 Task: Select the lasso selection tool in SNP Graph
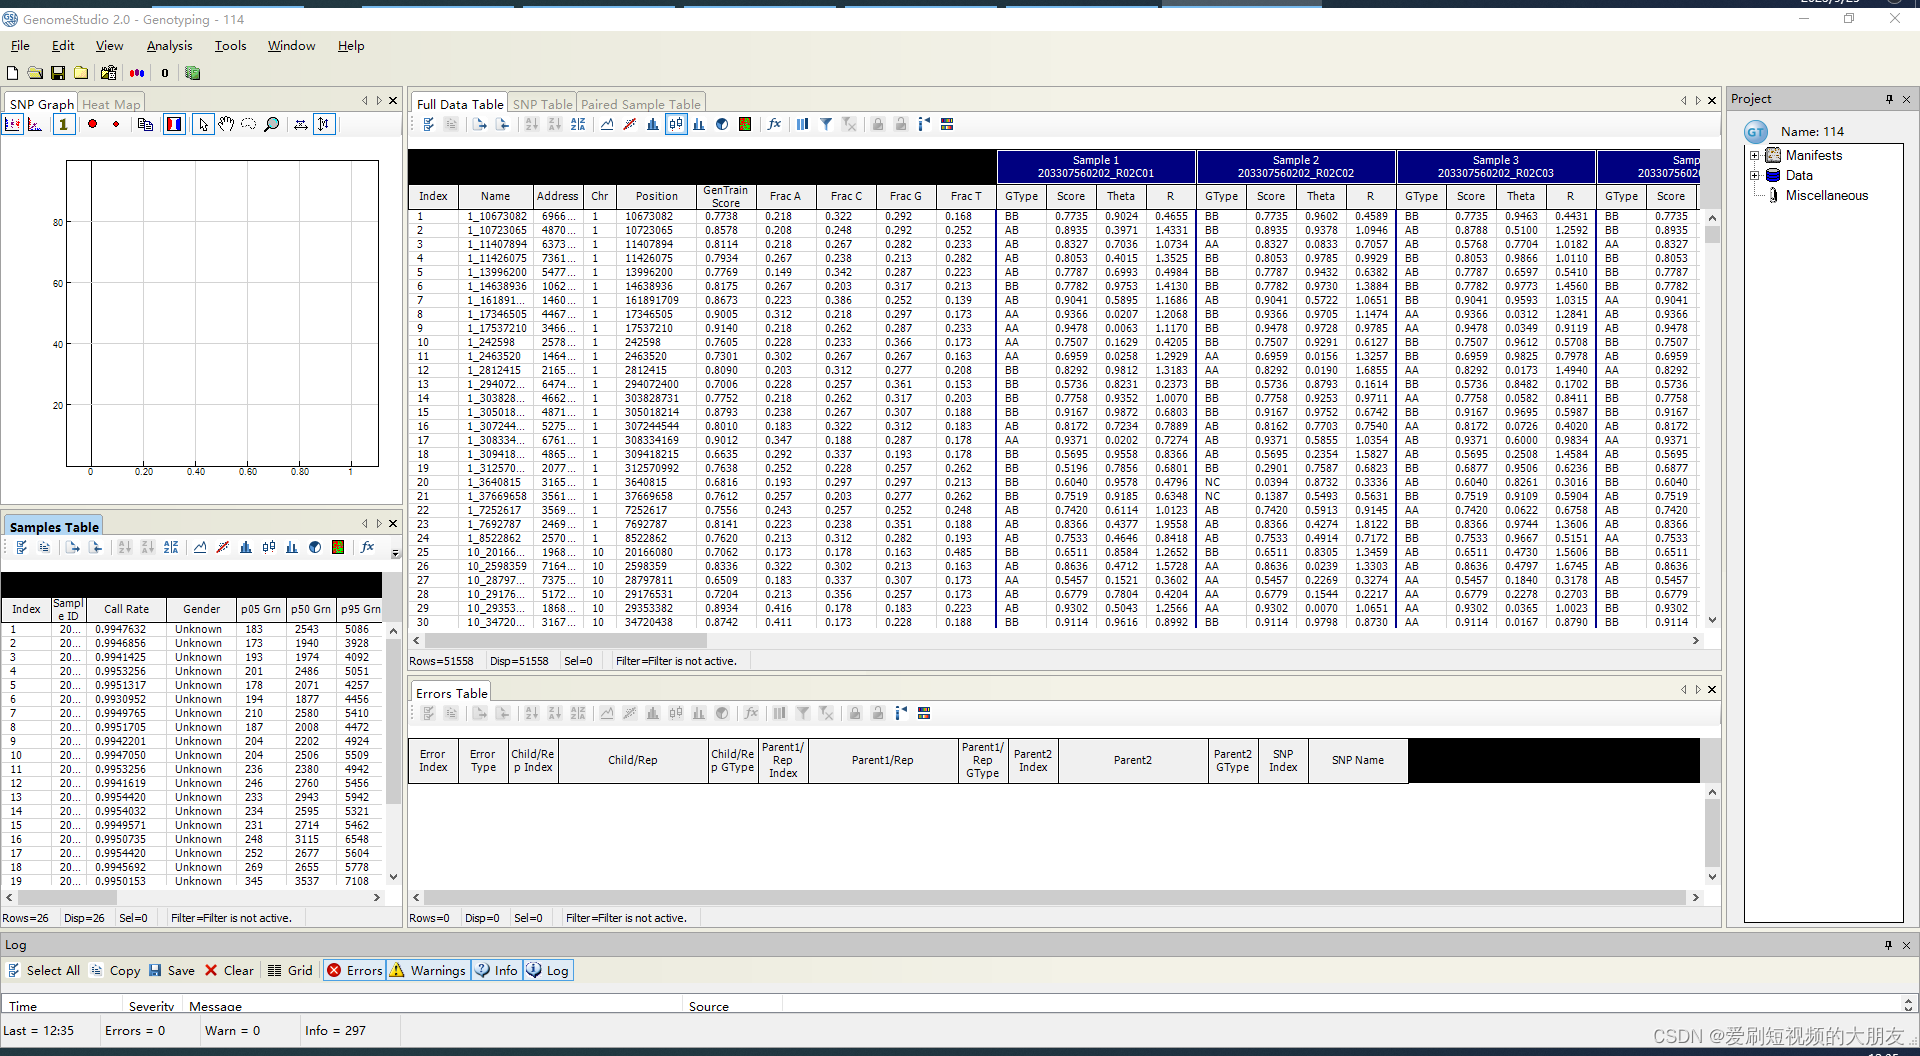click(249, 124)
